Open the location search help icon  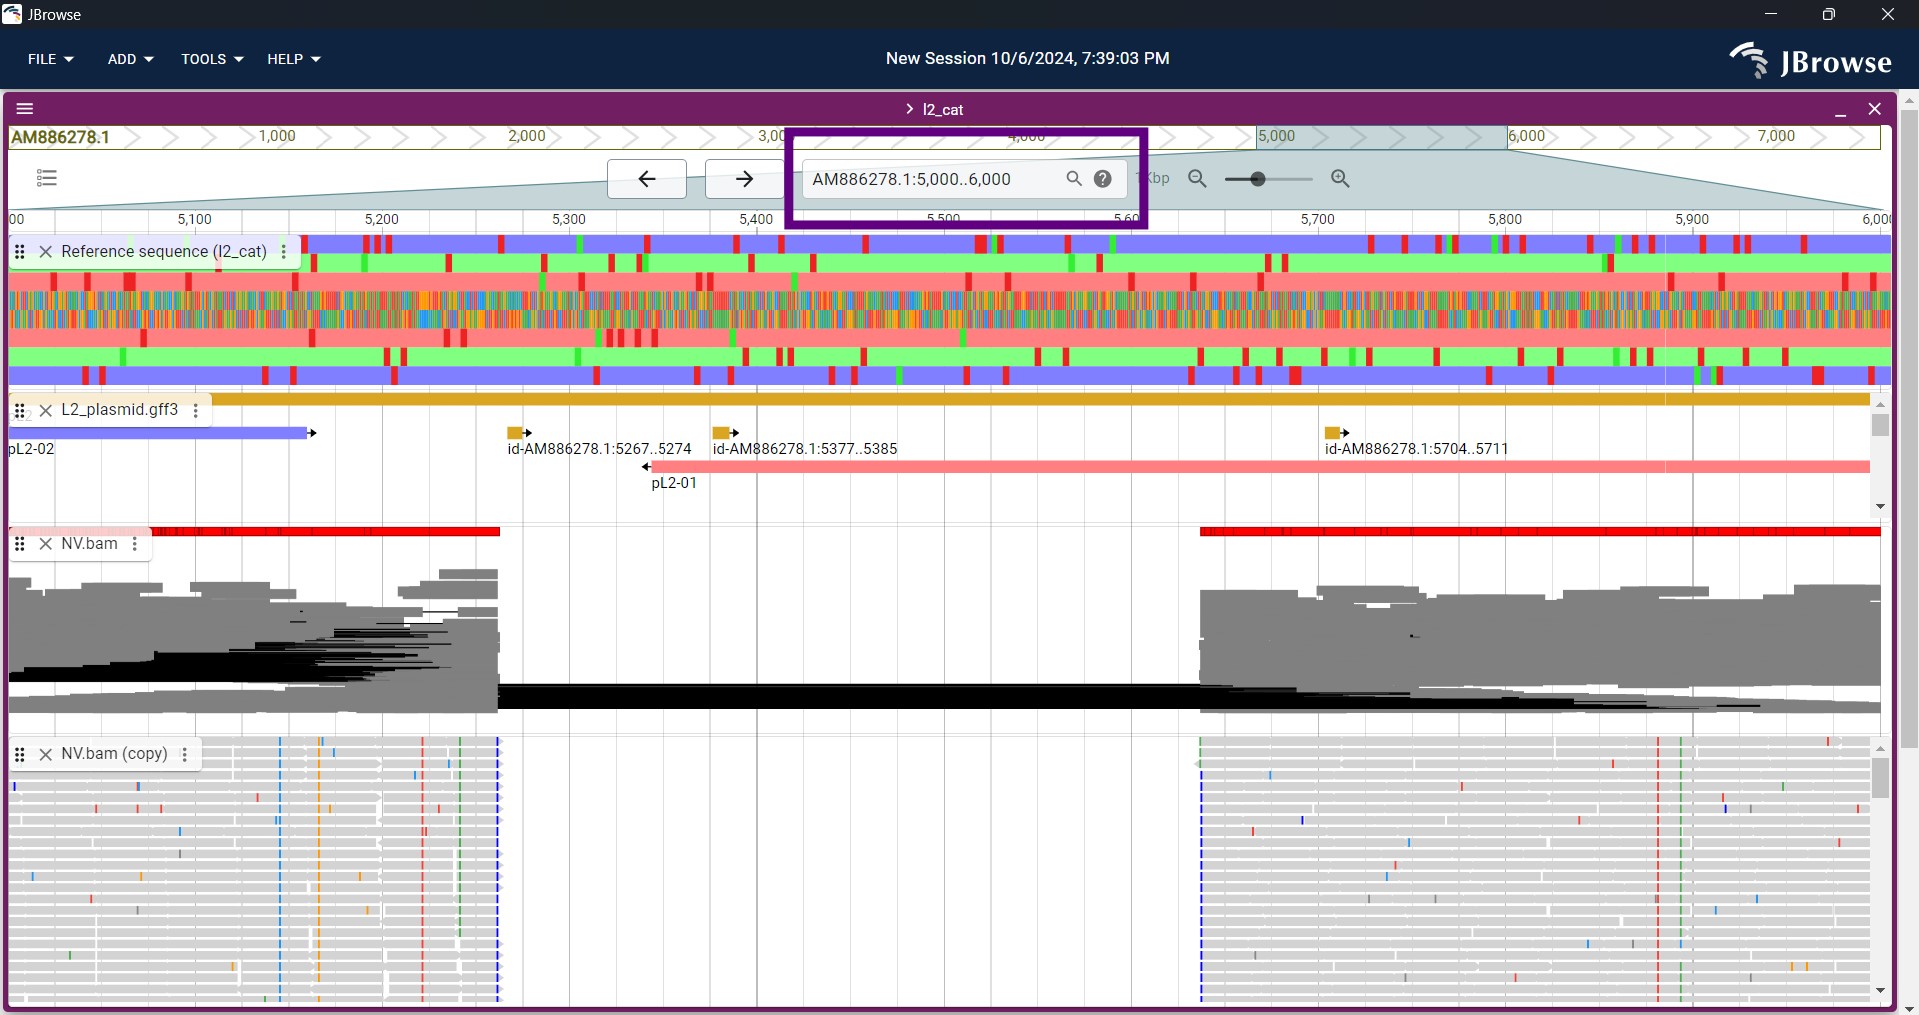pos(1102,179)
